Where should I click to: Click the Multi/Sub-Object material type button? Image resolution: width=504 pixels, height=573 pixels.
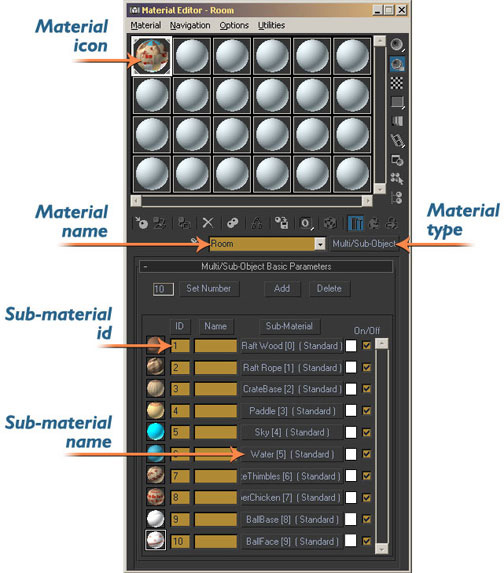click(x=364, y=244)
